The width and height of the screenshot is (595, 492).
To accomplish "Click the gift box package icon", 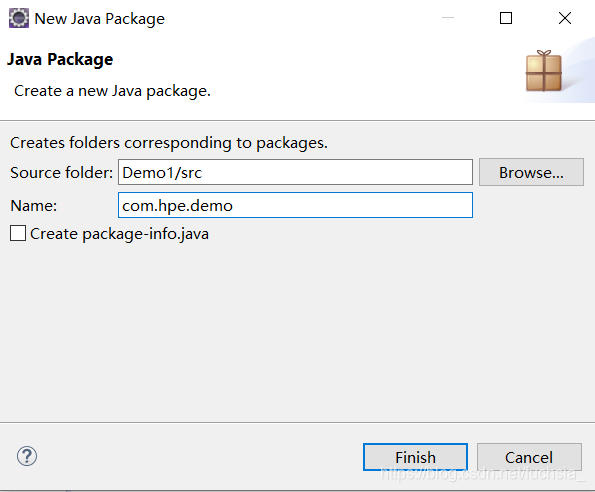I will coord(544,71).
